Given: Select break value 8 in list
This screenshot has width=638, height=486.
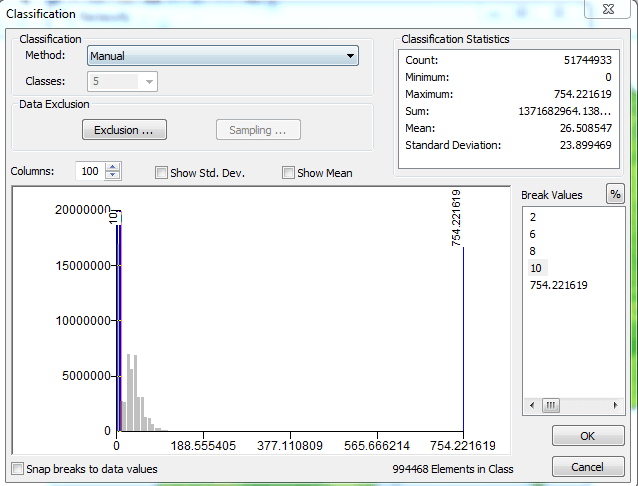Looking at the screenshot, I should coord(533,251).
